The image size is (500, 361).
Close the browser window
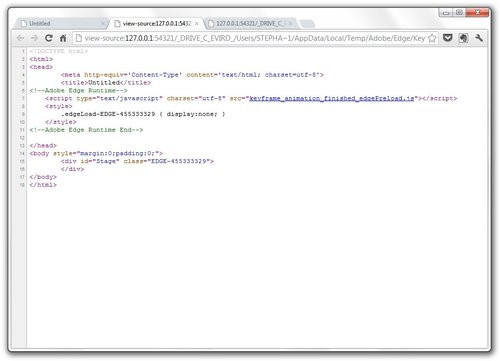click(x=477, y=13)
